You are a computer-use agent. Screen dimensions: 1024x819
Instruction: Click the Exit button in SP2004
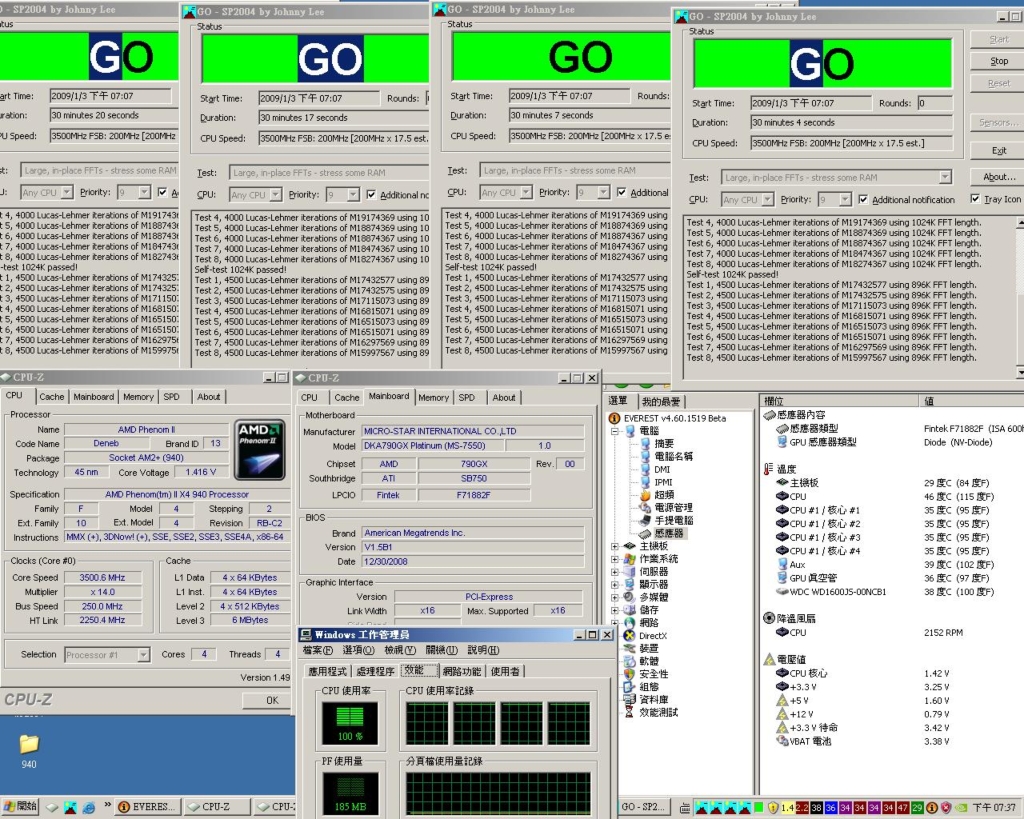pyautogui.click(x=999, y=151)
